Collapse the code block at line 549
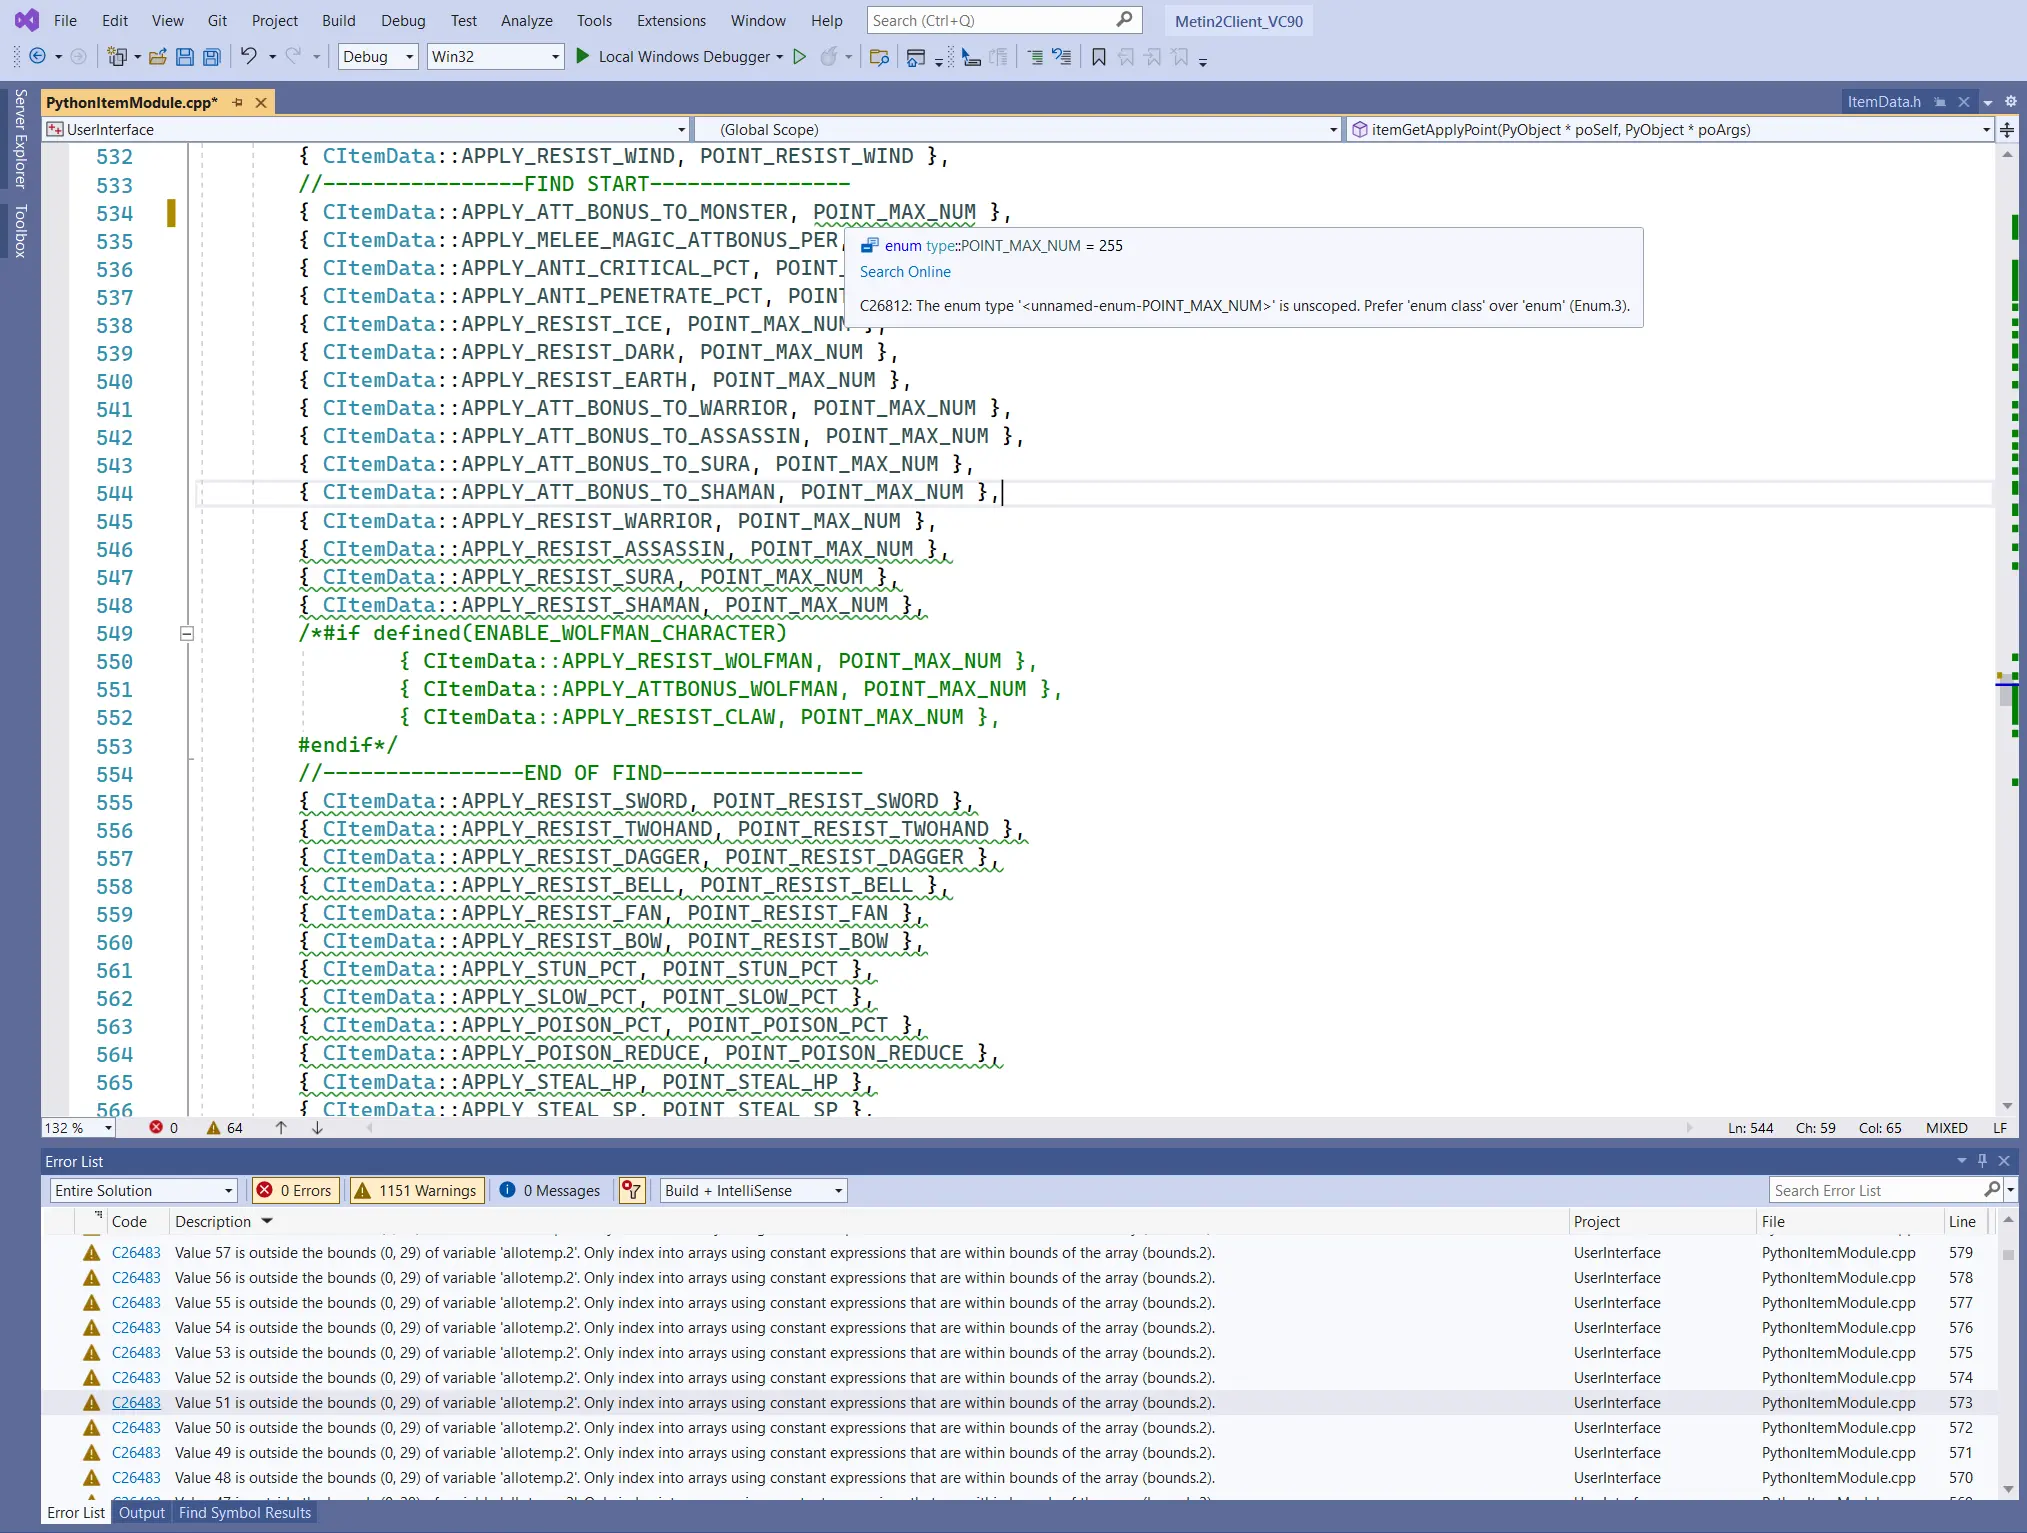 click(186, 633)
